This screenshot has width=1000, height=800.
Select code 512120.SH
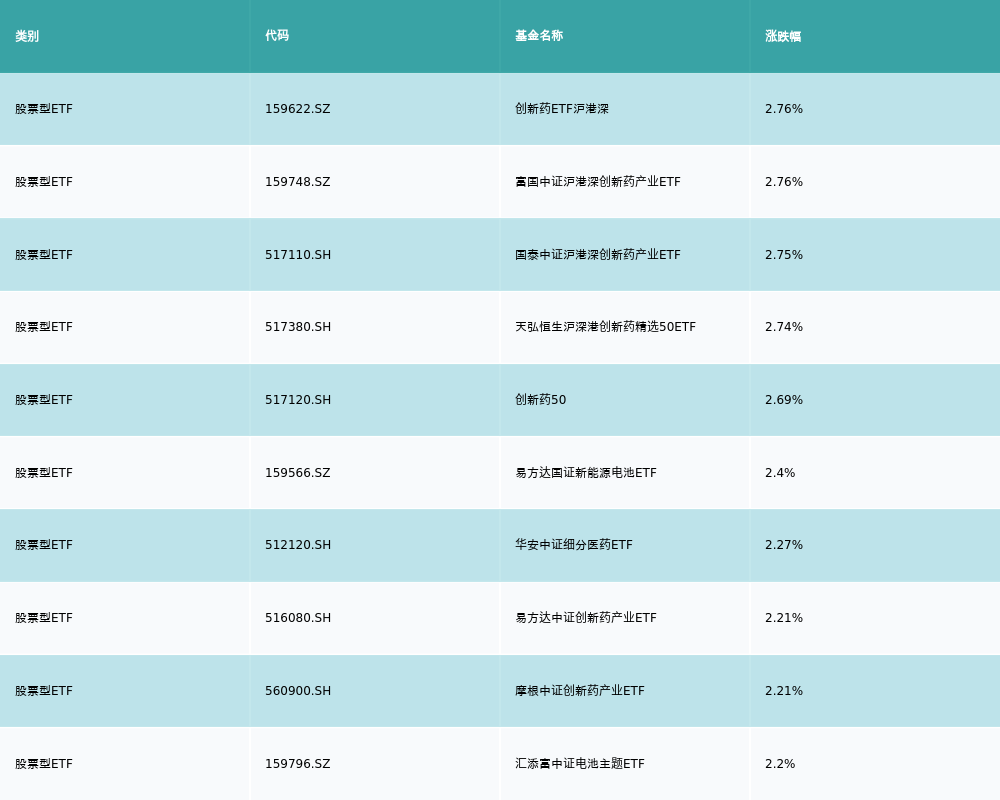298,545
